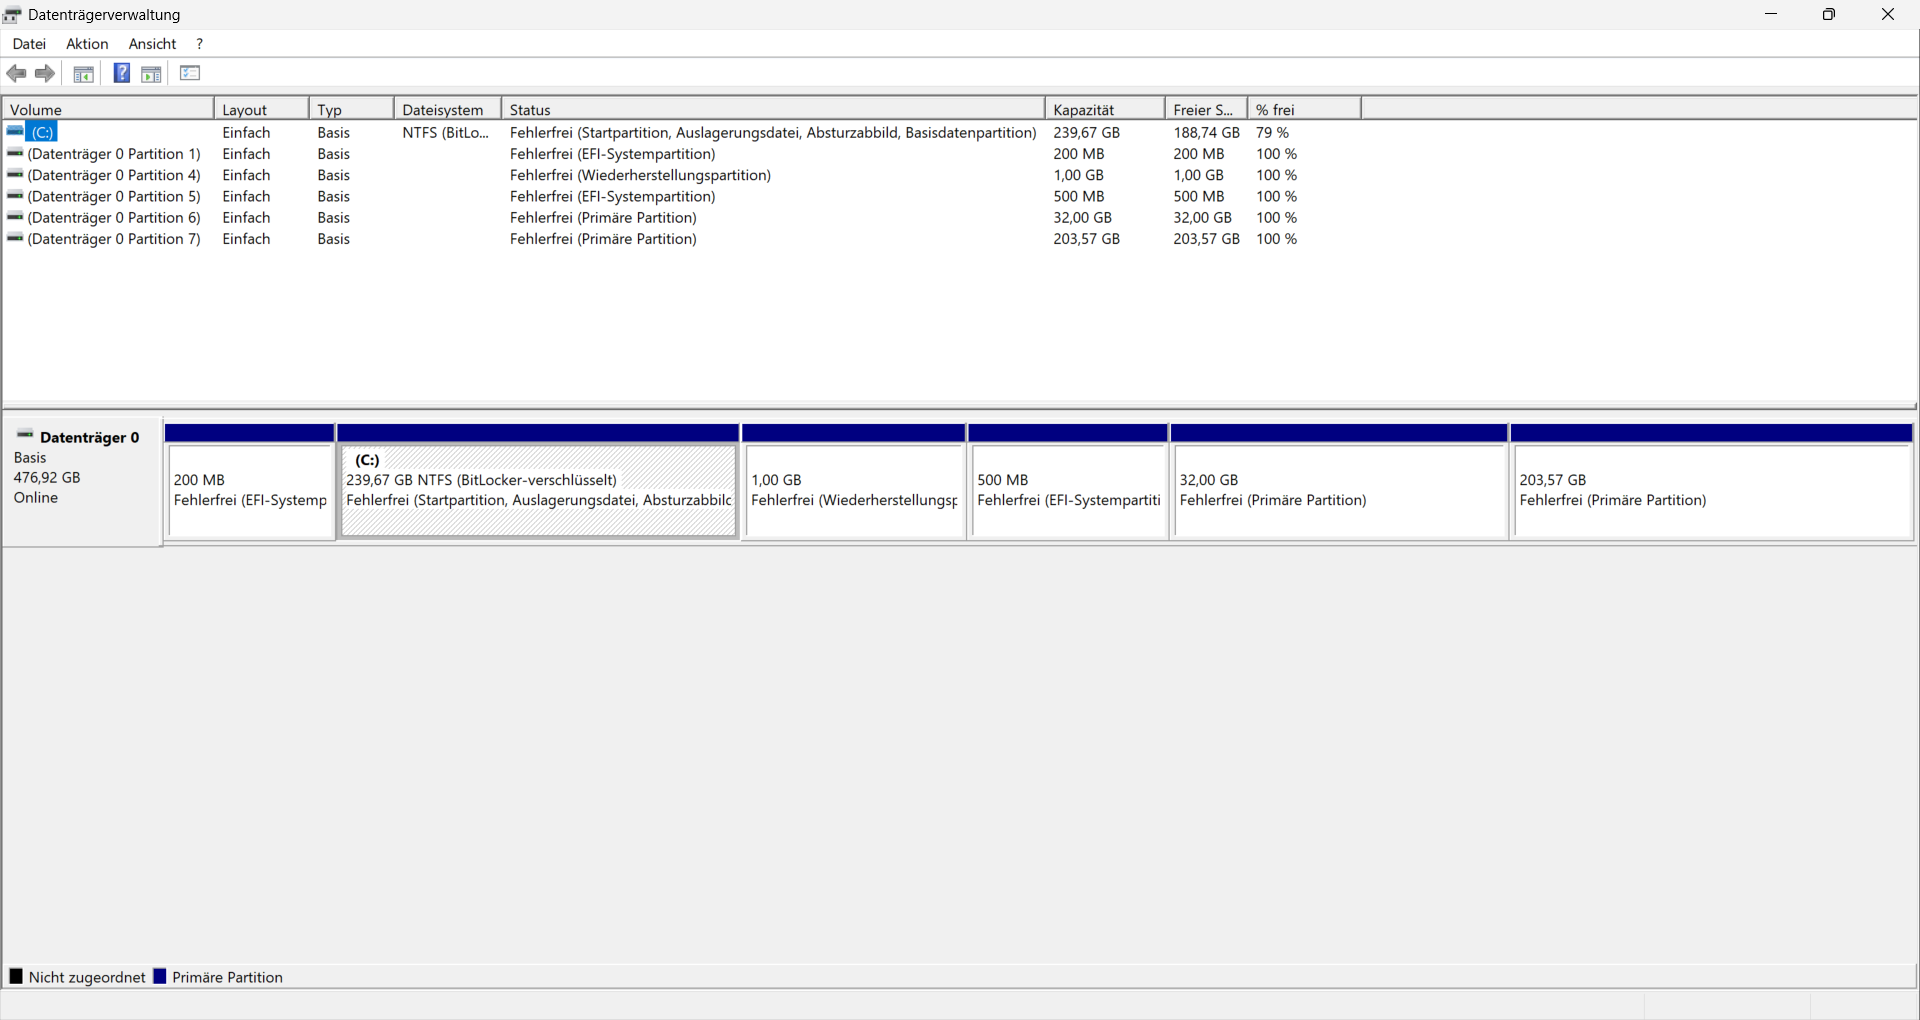The width and height of the screenshot is (1920, 1020).
Task: Click the (C:) volume icon in the list
Action: pyautogui.click(x=14, y=131)
